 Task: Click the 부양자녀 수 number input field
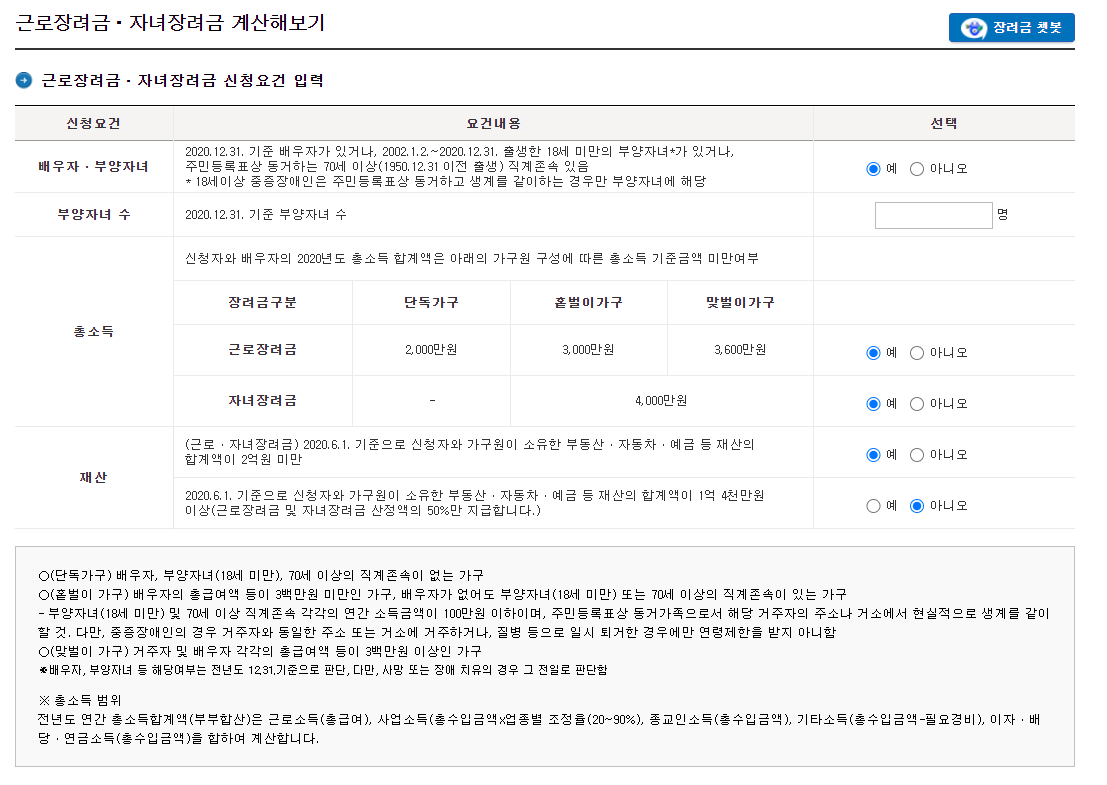[x=933, y=214]
